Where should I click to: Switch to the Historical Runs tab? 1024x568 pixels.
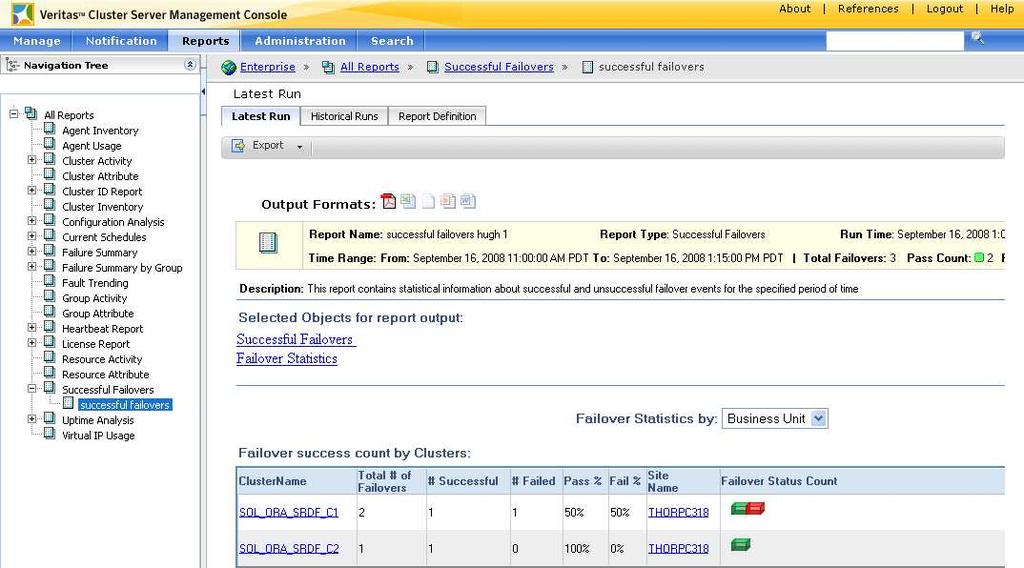344,116
